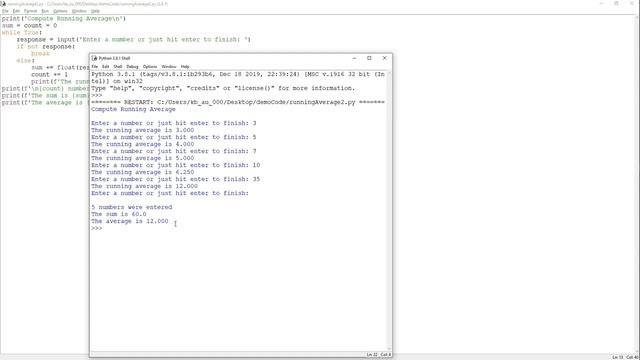Click 'The running average is 6.250' line
Viewport: 640px width, 360px height.
click(142, 172)
